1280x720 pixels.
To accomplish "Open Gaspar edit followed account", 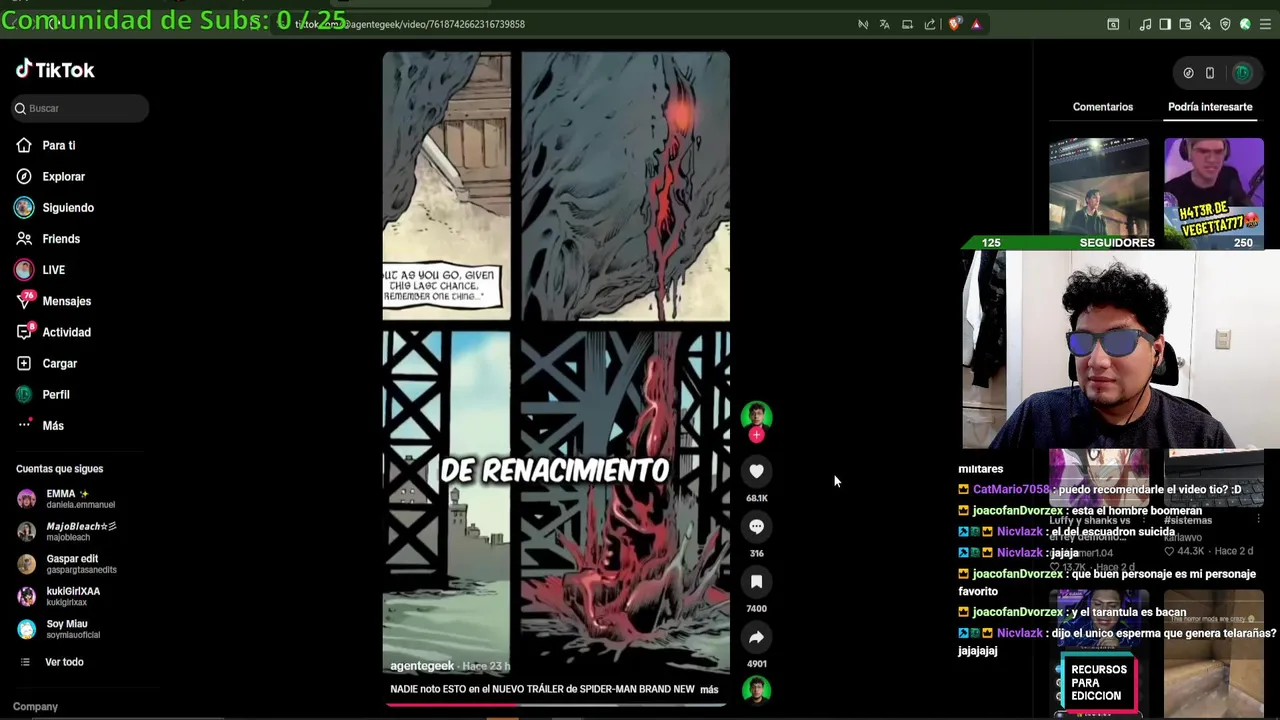I will click(66, 564).
